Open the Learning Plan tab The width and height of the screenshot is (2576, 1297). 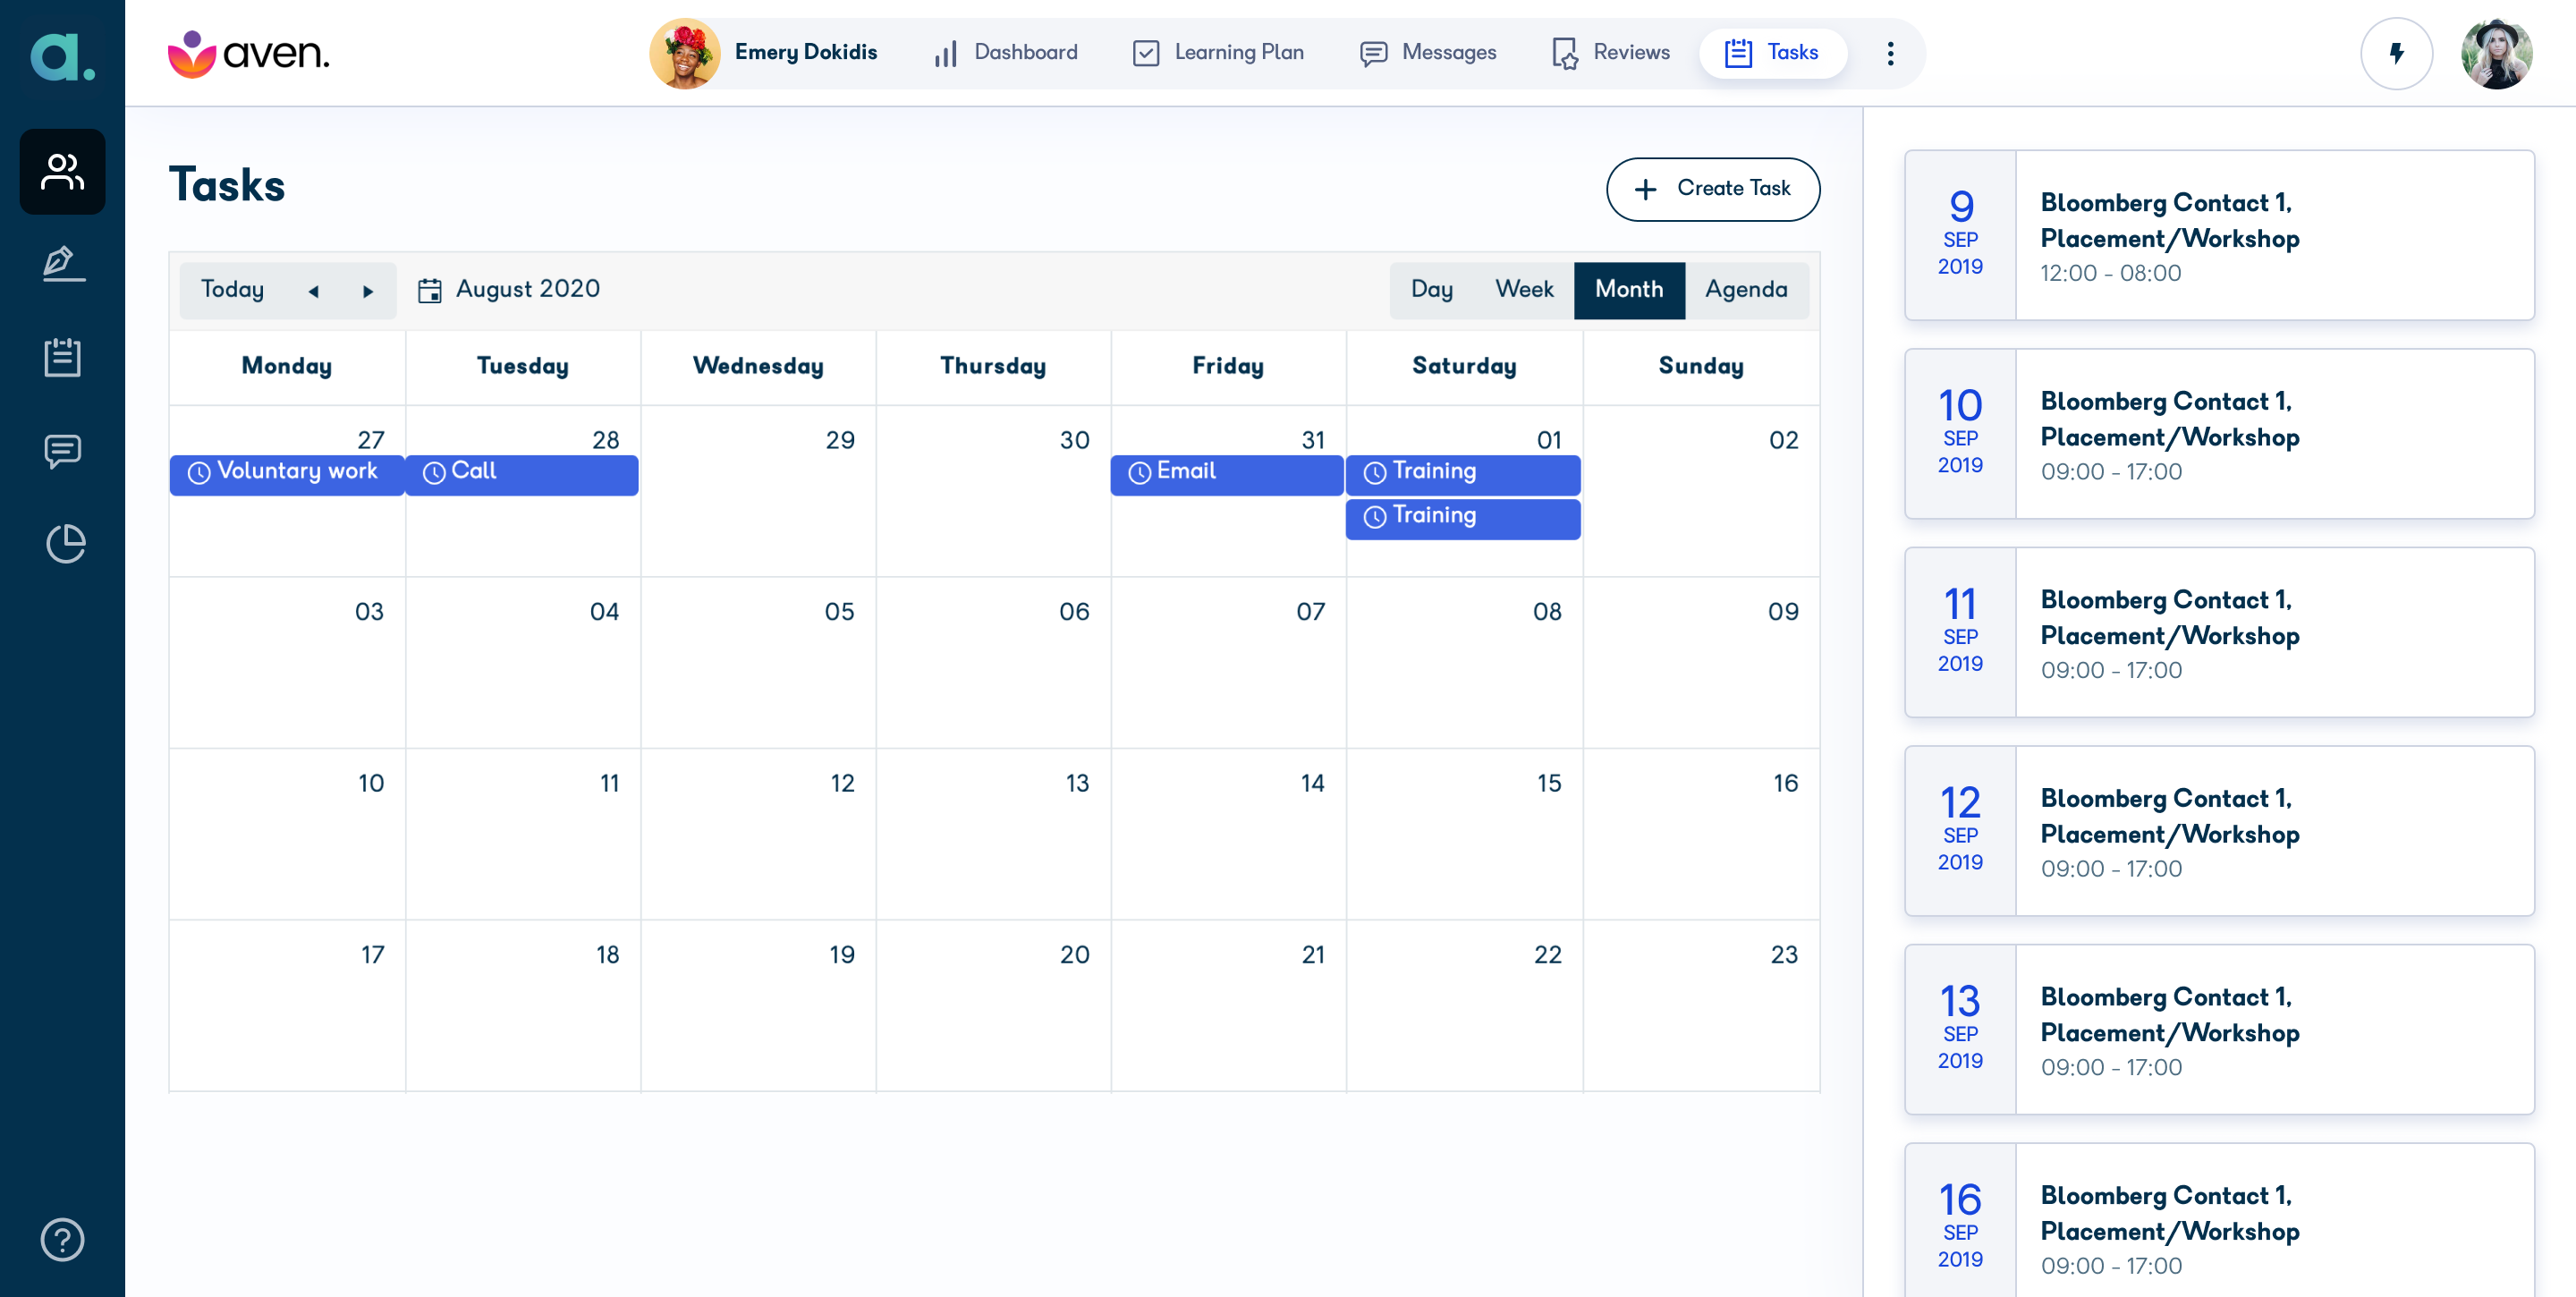pyautogui.click(x=1218, y=53)
